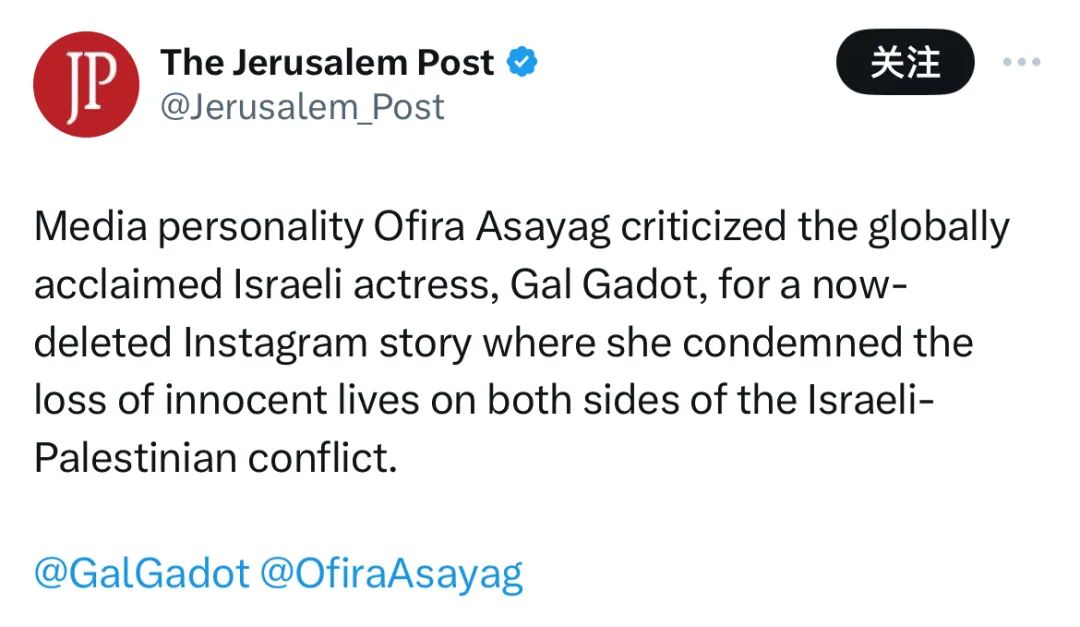Tap the black 关注 follow button
This screenshot has height=627, width=1080.
point(905,62)
